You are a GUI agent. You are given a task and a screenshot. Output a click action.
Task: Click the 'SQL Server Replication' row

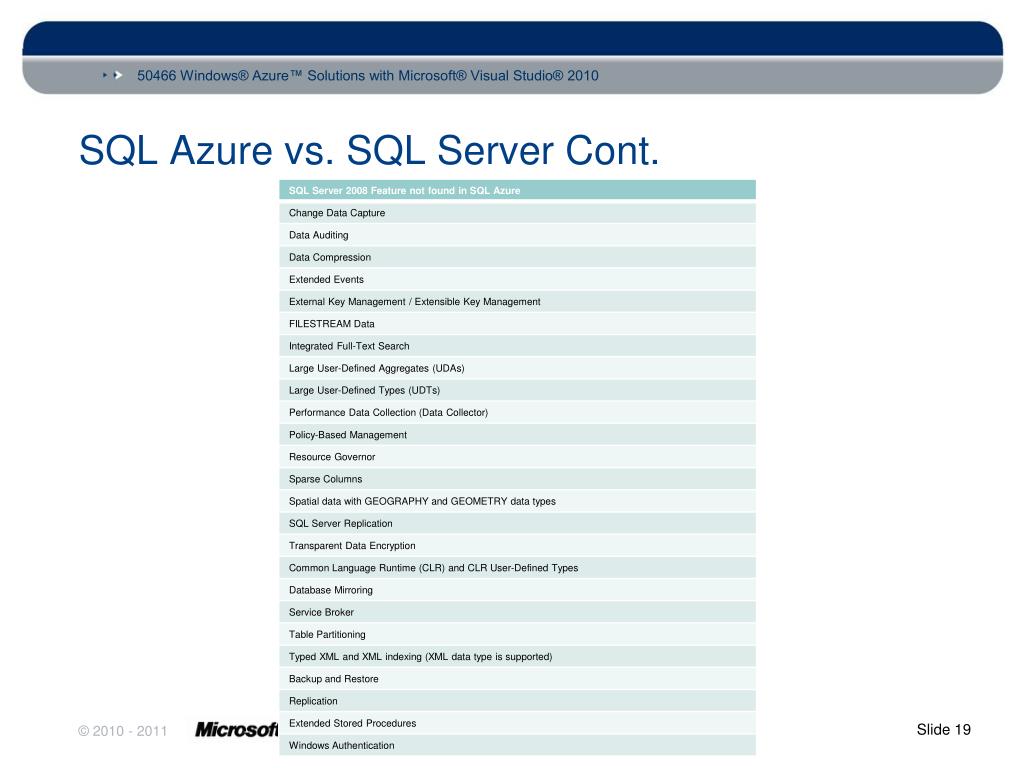point(517,524)
